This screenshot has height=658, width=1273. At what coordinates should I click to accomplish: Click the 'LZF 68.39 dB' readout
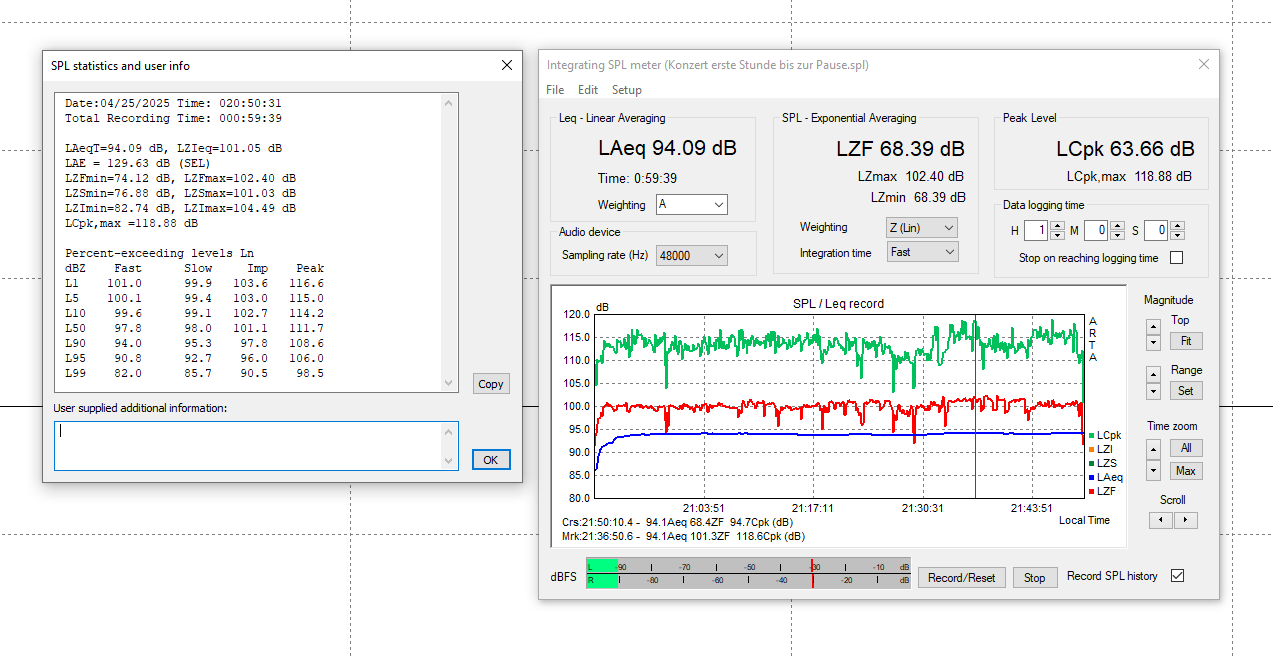(901, 149)
